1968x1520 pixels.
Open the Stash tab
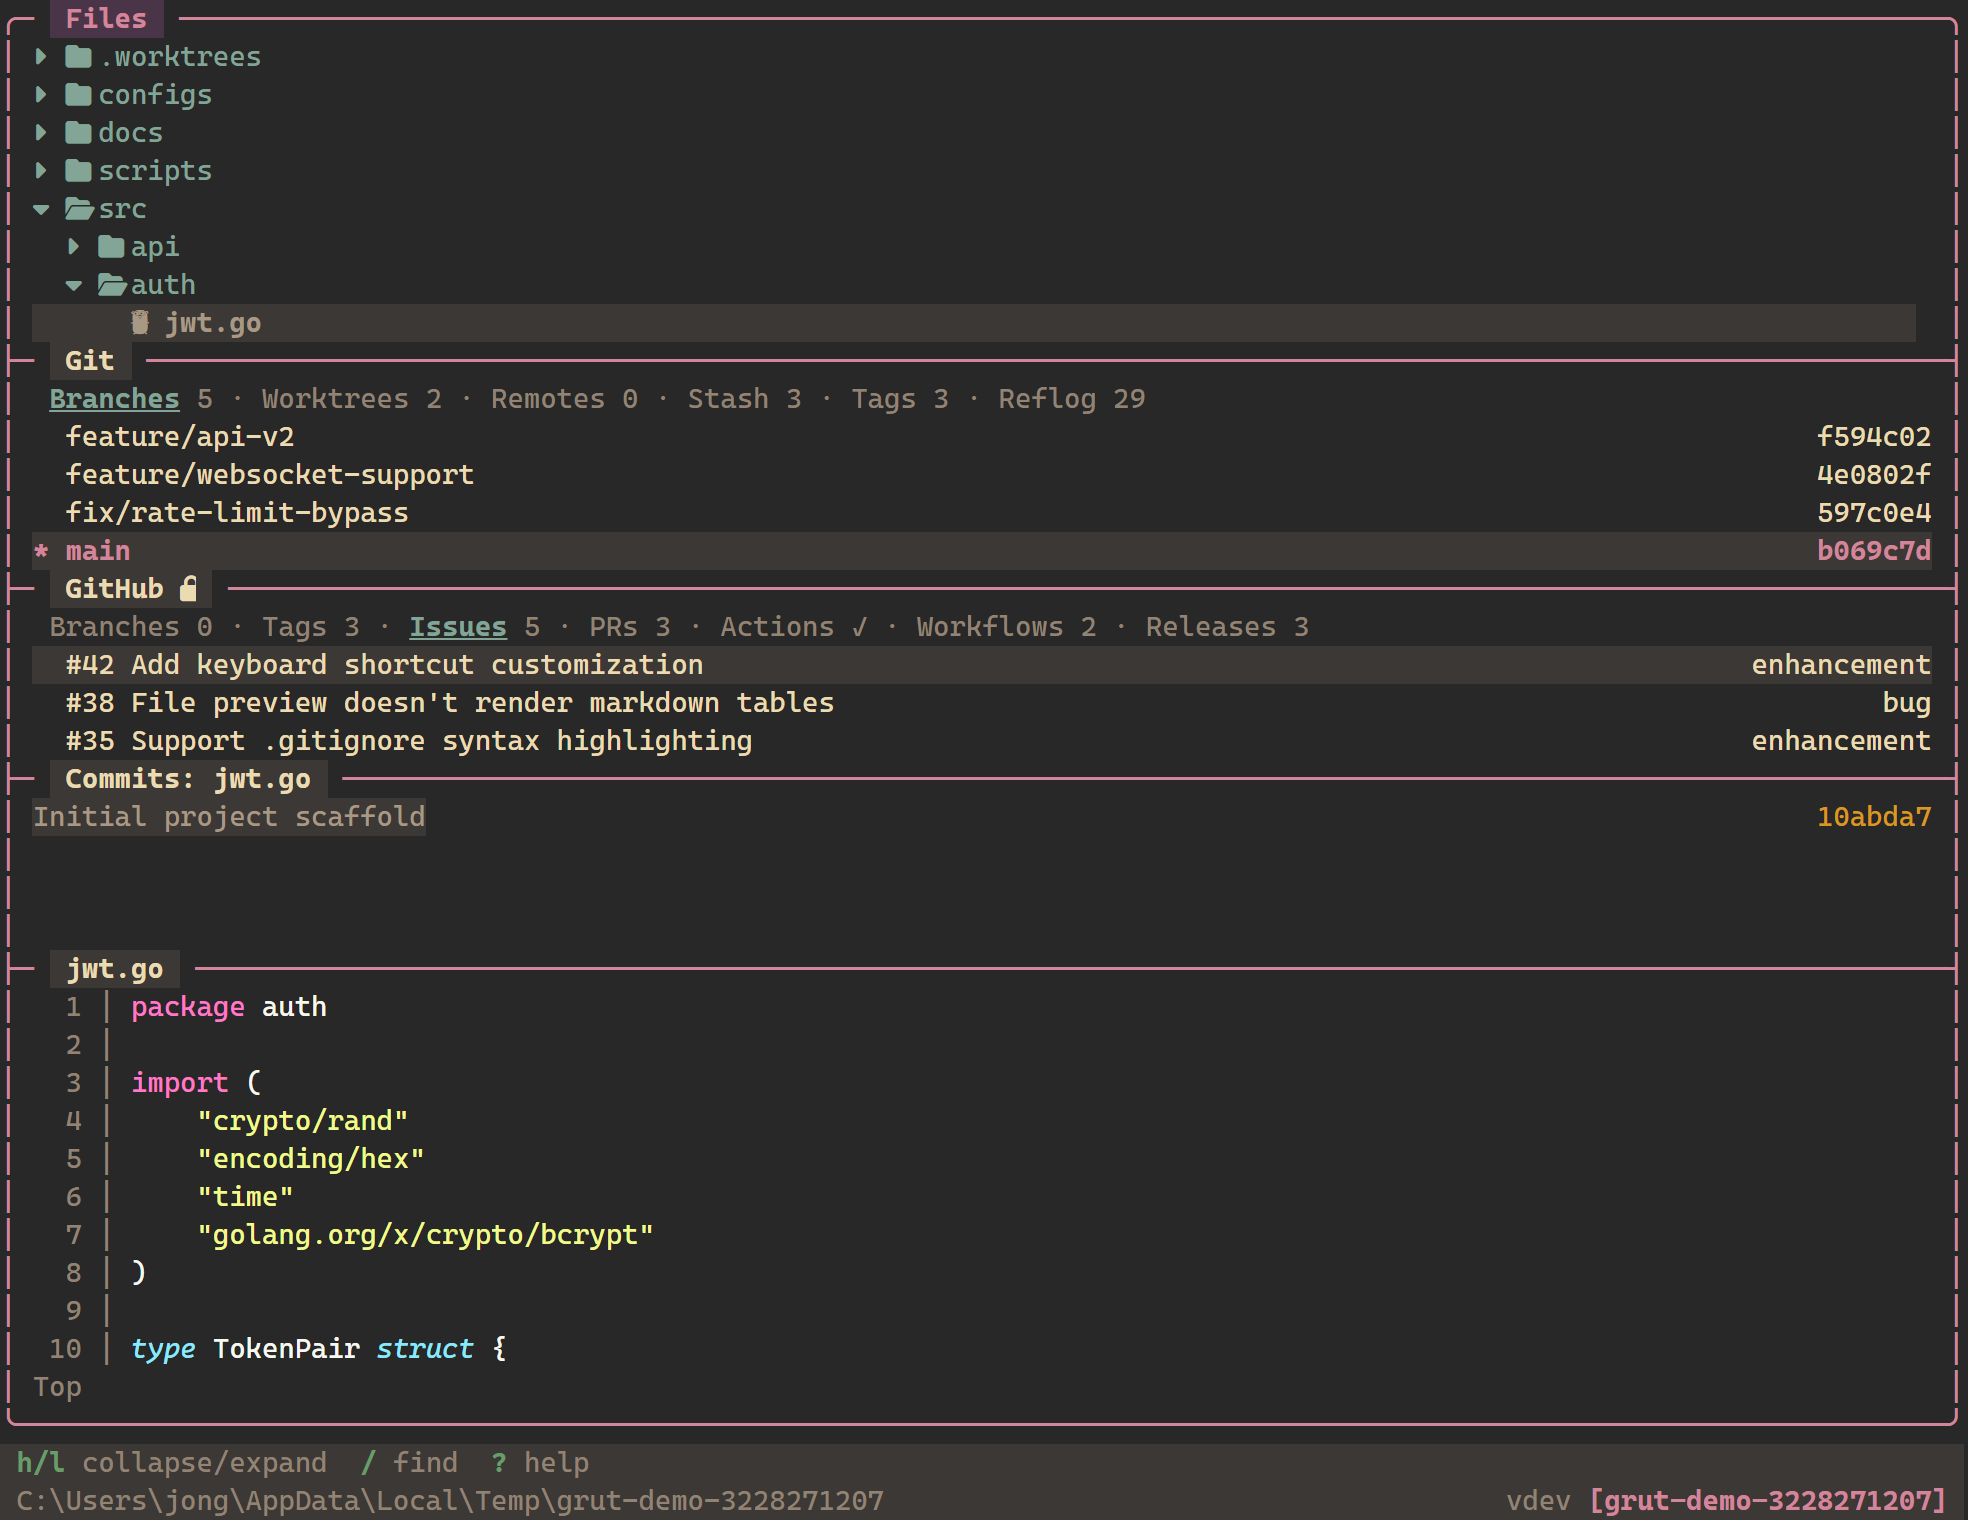coord(745,399)
